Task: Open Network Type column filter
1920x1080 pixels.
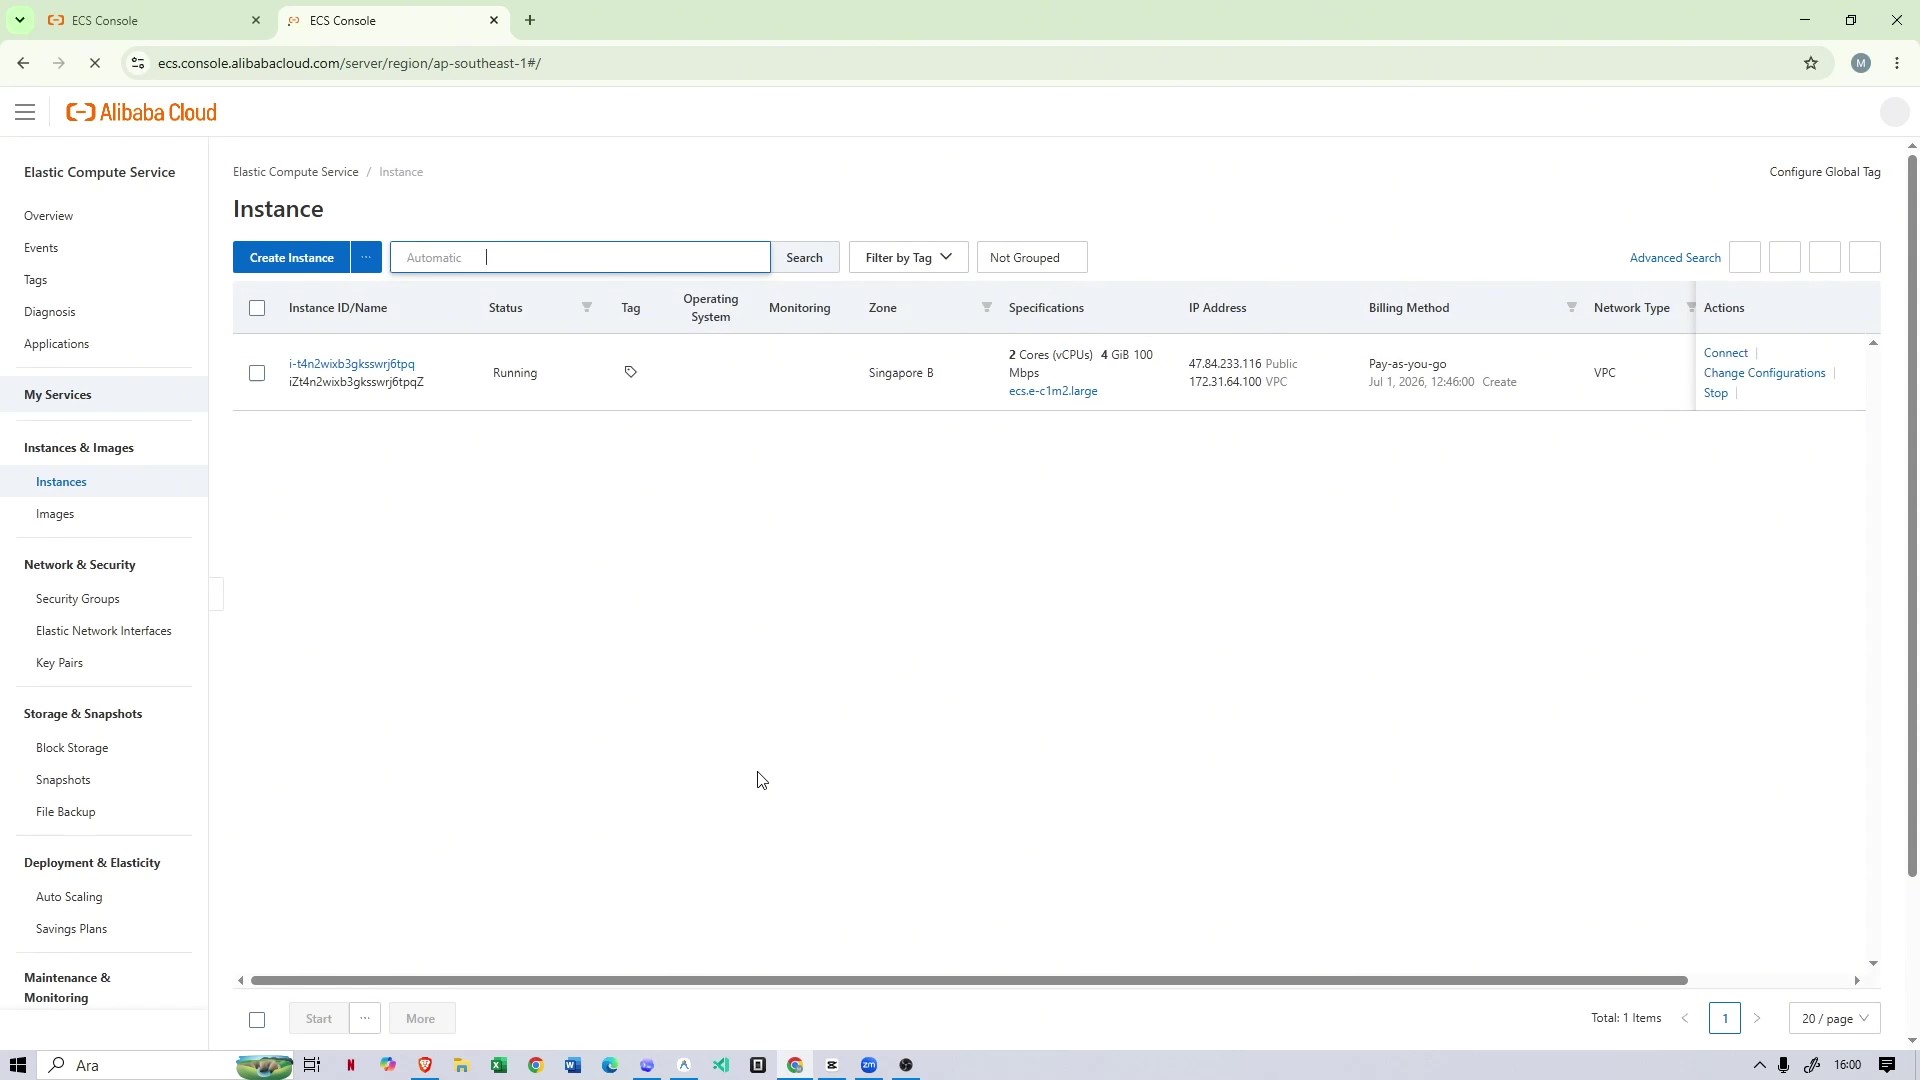Action: [1690, 307]
